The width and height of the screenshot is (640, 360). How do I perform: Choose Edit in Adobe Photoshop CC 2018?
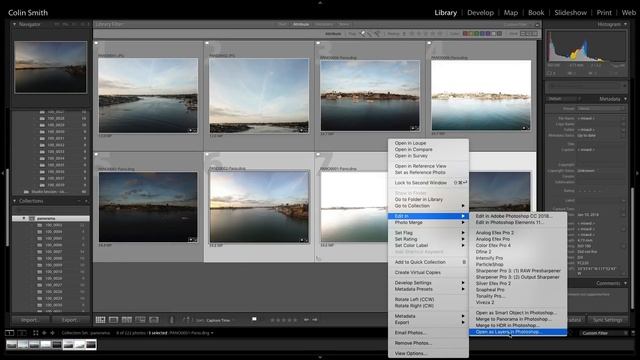518,216
